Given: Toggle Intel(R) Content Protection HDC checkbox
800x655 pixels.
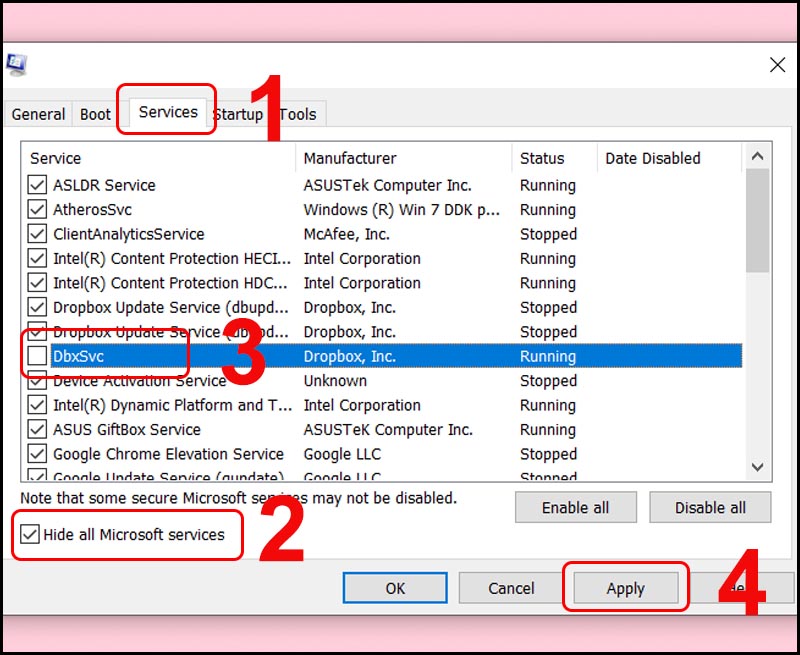Looking at the screenshot, I should (37, 283).
